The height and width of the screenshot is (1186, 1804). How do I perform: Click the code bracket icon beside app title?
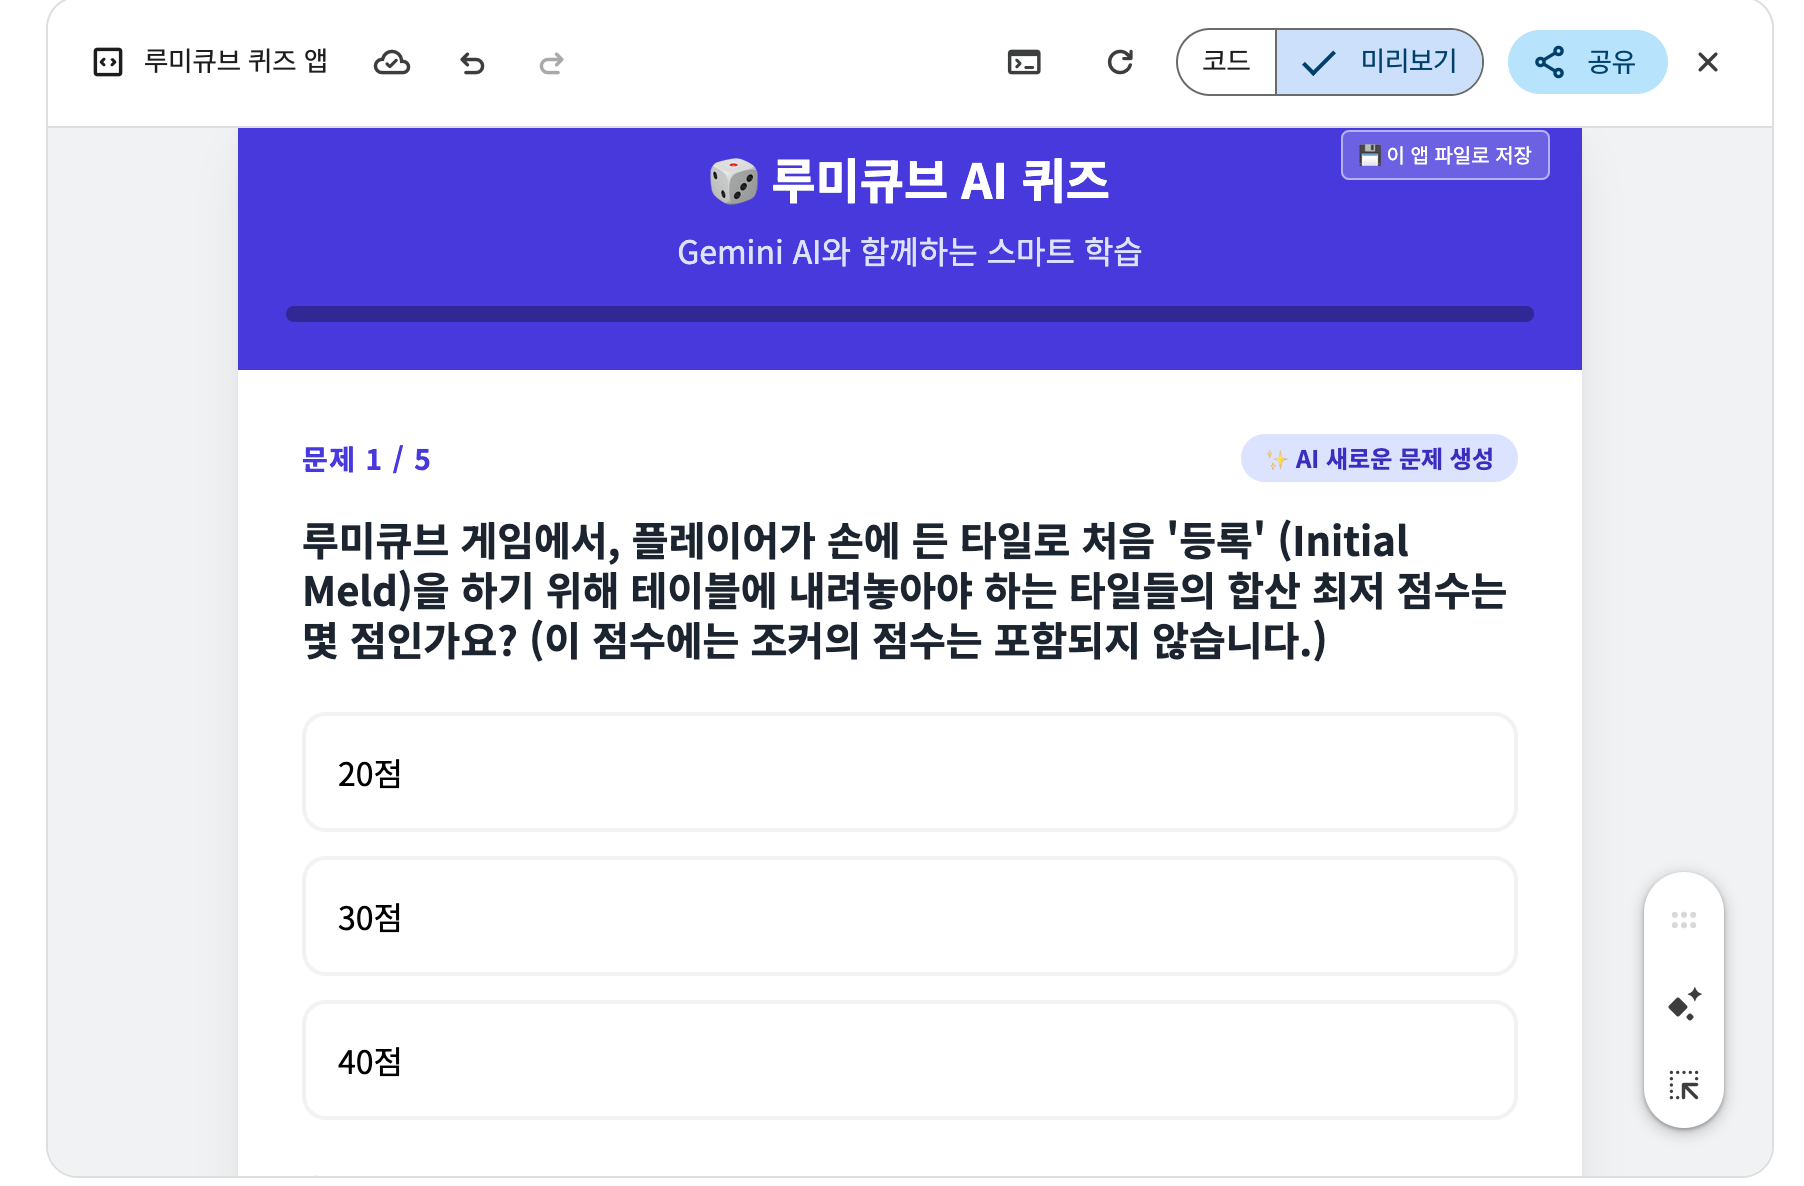click(x=107, y=62)
